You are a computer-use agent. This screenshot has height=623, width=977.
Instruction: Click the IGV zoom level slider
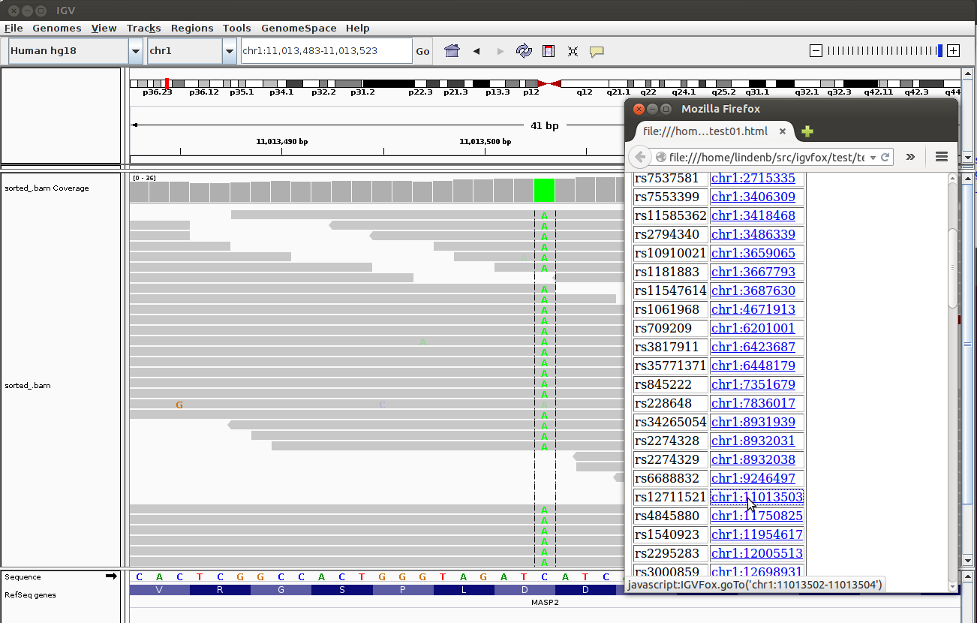coord(885,50)
